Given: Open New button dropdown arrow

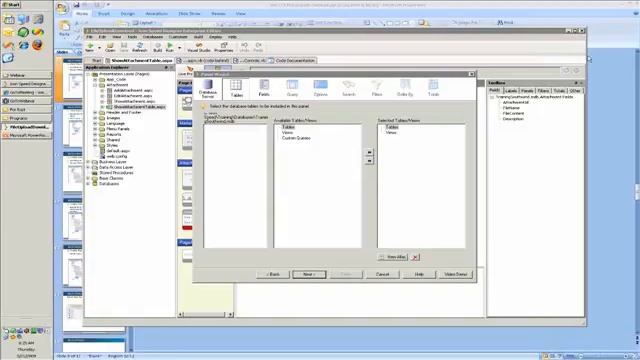Looking at the screenshot, I should pyautogui.click(x=99, y=48).
